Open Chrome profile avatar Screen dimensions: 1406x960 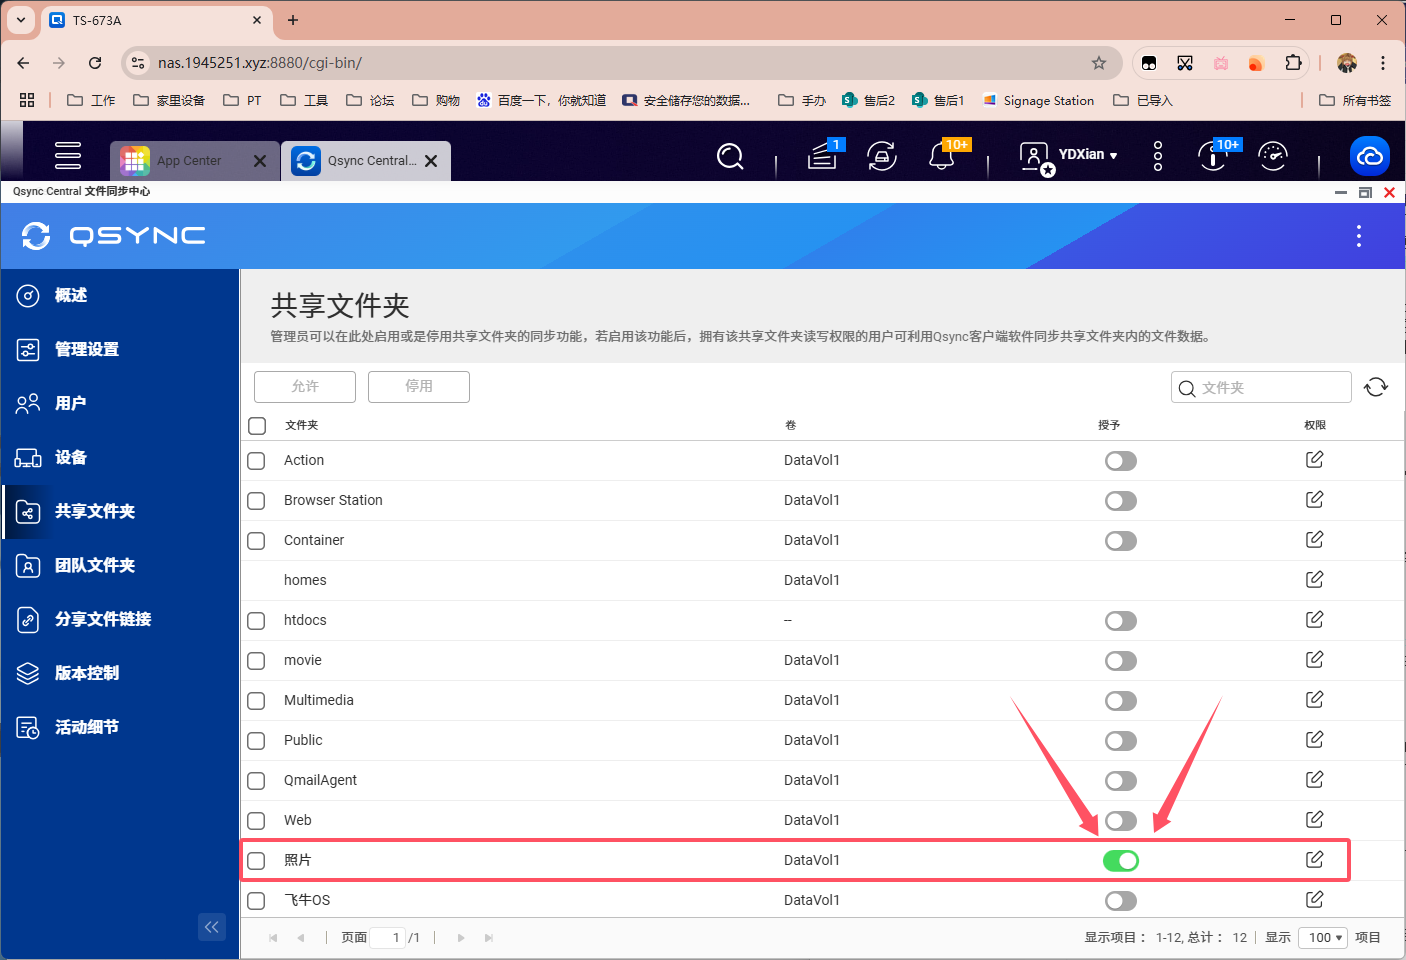[x=1347, y=63]
